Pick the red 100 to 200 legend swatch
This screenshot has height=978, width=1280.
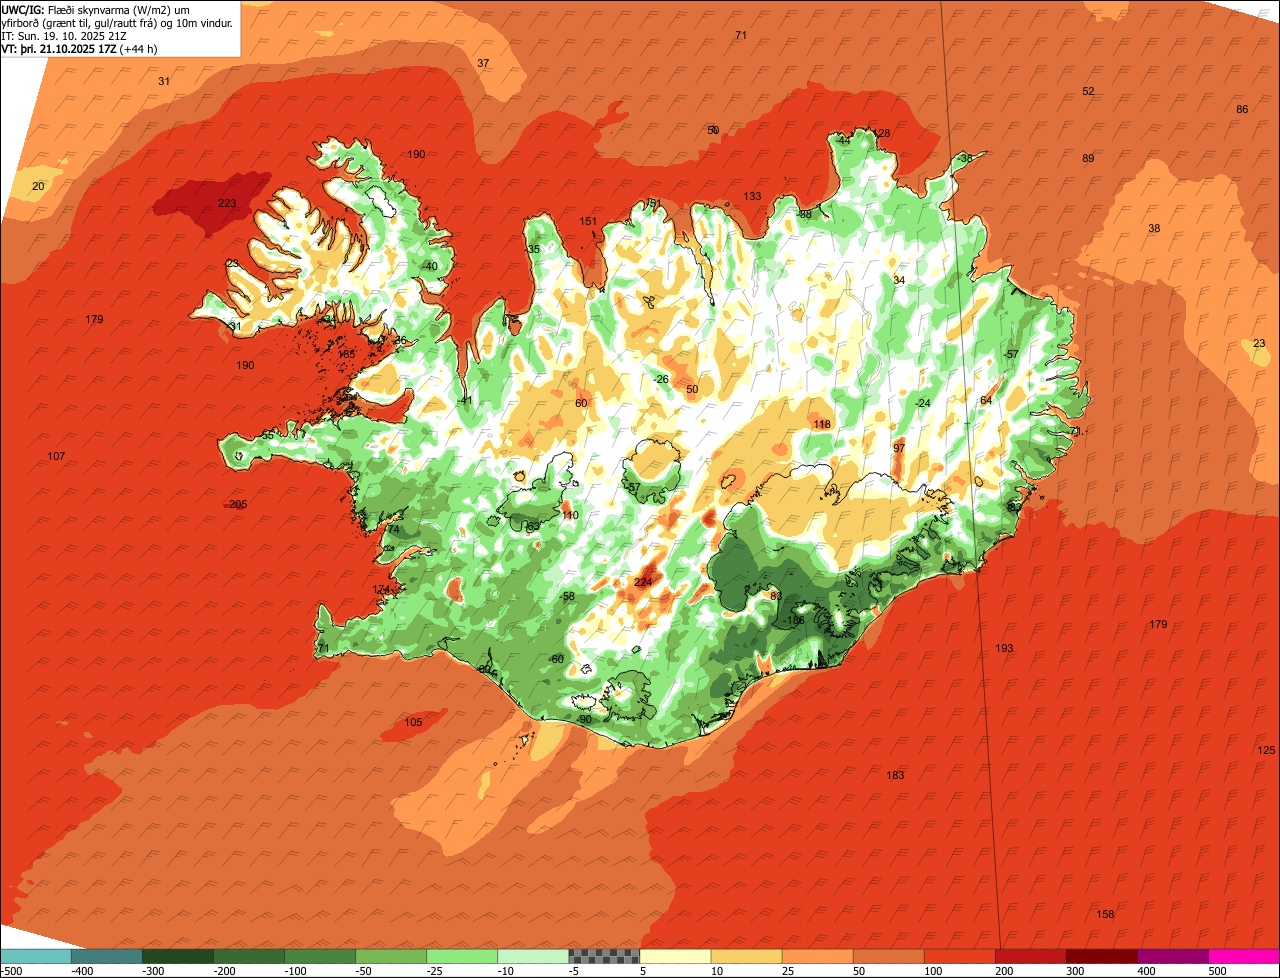(x=959, y=955)
